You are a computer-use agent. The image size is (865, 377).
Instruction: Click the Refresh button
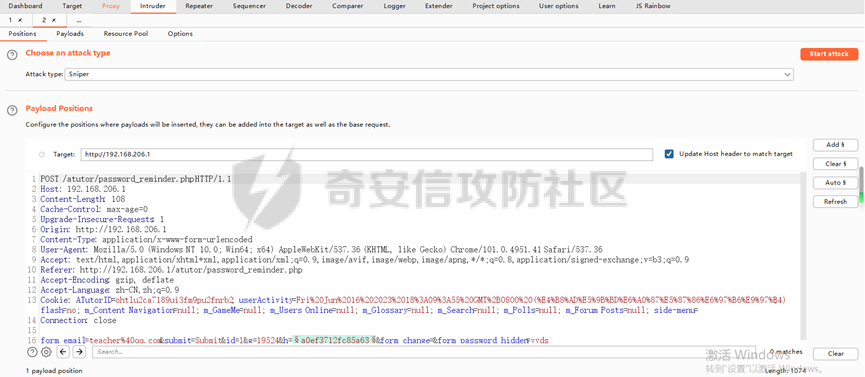(836, 201)
